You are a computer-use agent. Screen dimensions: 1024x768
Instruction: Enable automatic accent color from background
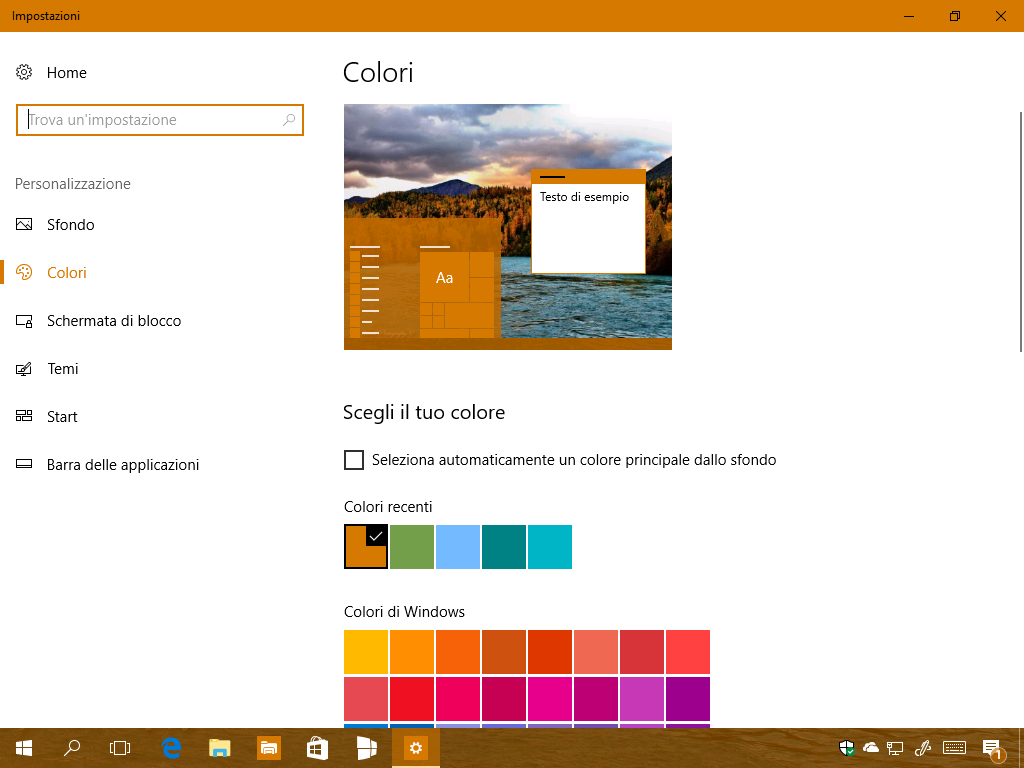[x=354, y=460]
